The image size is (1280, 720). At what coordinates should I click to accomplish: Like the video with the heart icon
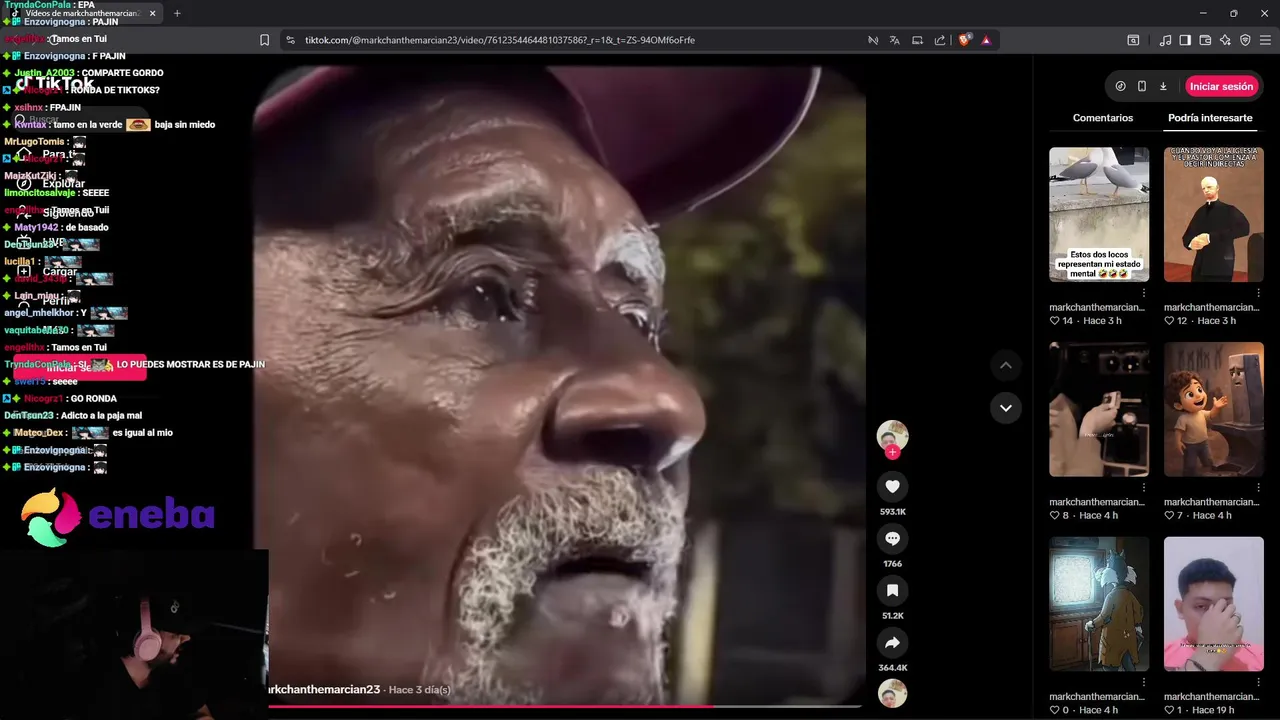click(892, 487)
